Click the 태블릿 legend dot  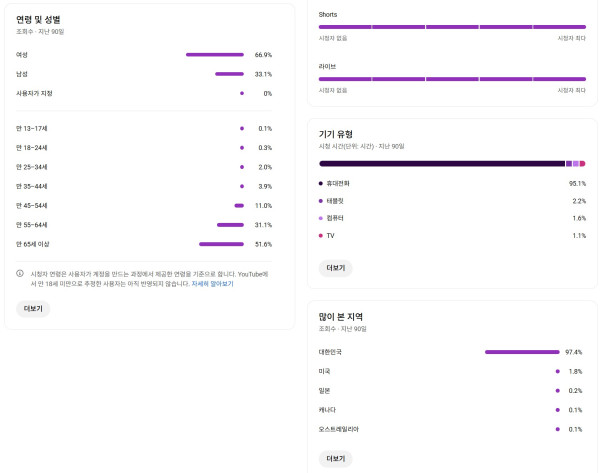[x=321, y=201]
